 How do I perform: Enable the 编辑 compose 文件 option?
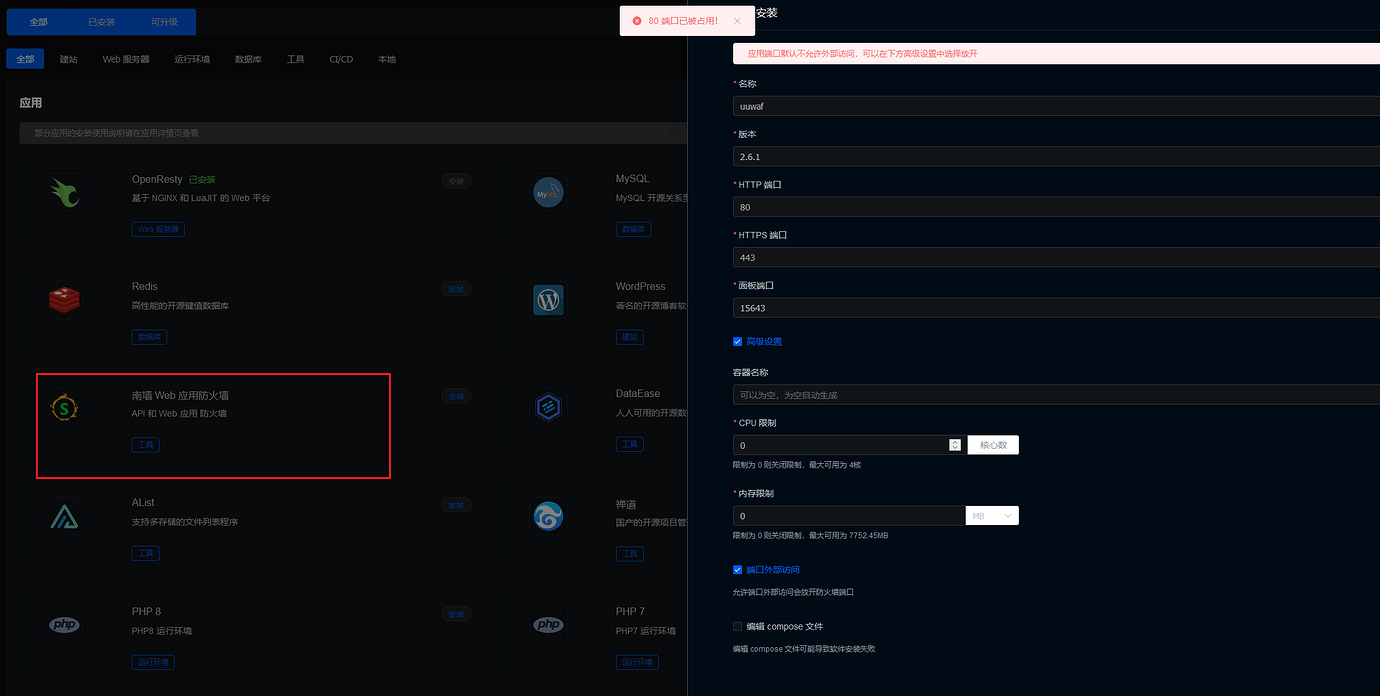(737, 626)
